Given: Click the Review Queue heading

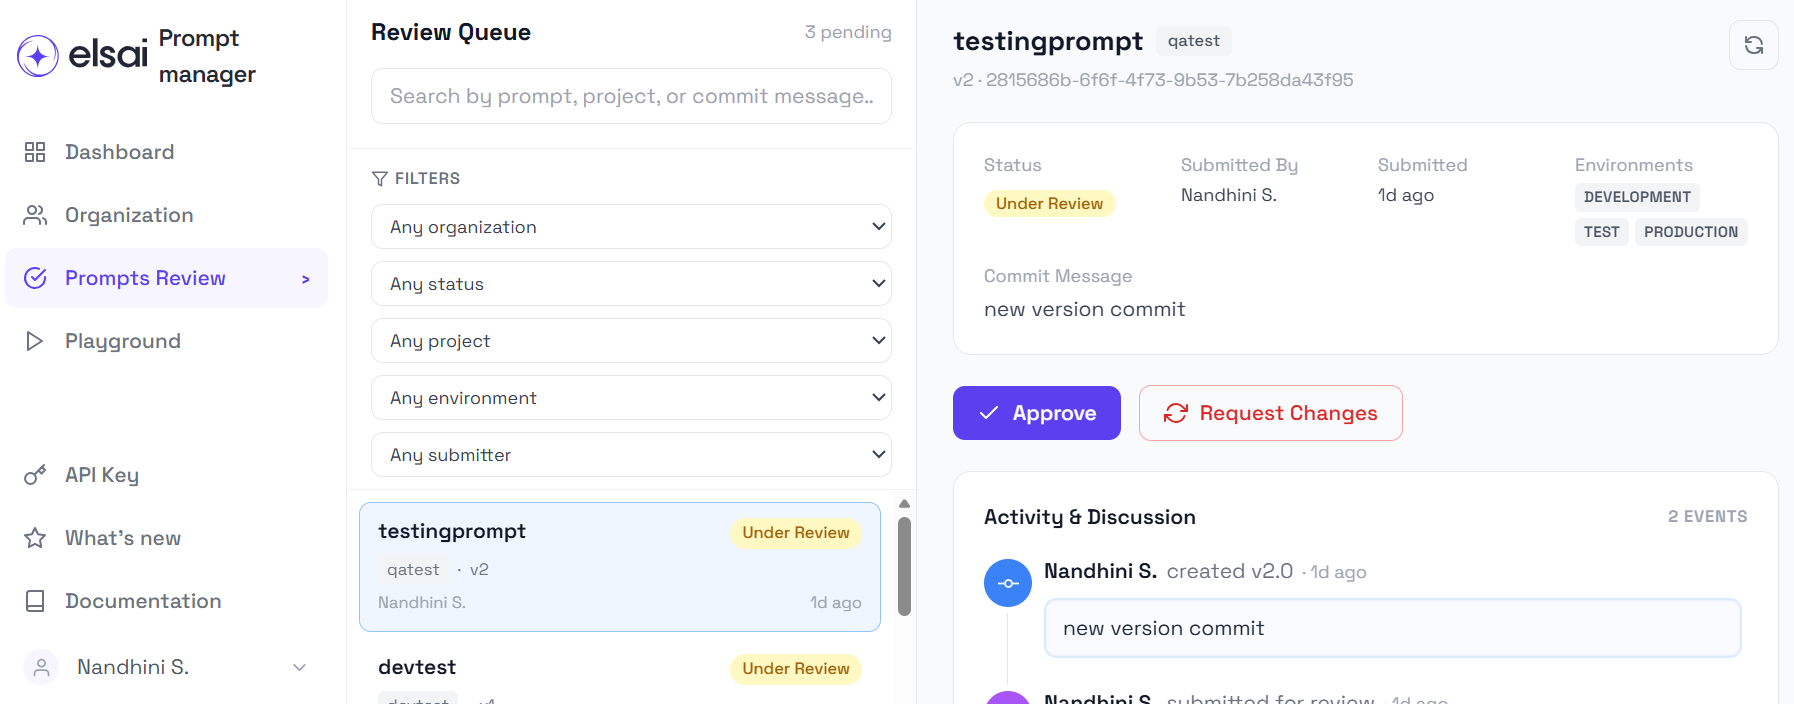Looking at the screenshot, I should pos(451,32).
